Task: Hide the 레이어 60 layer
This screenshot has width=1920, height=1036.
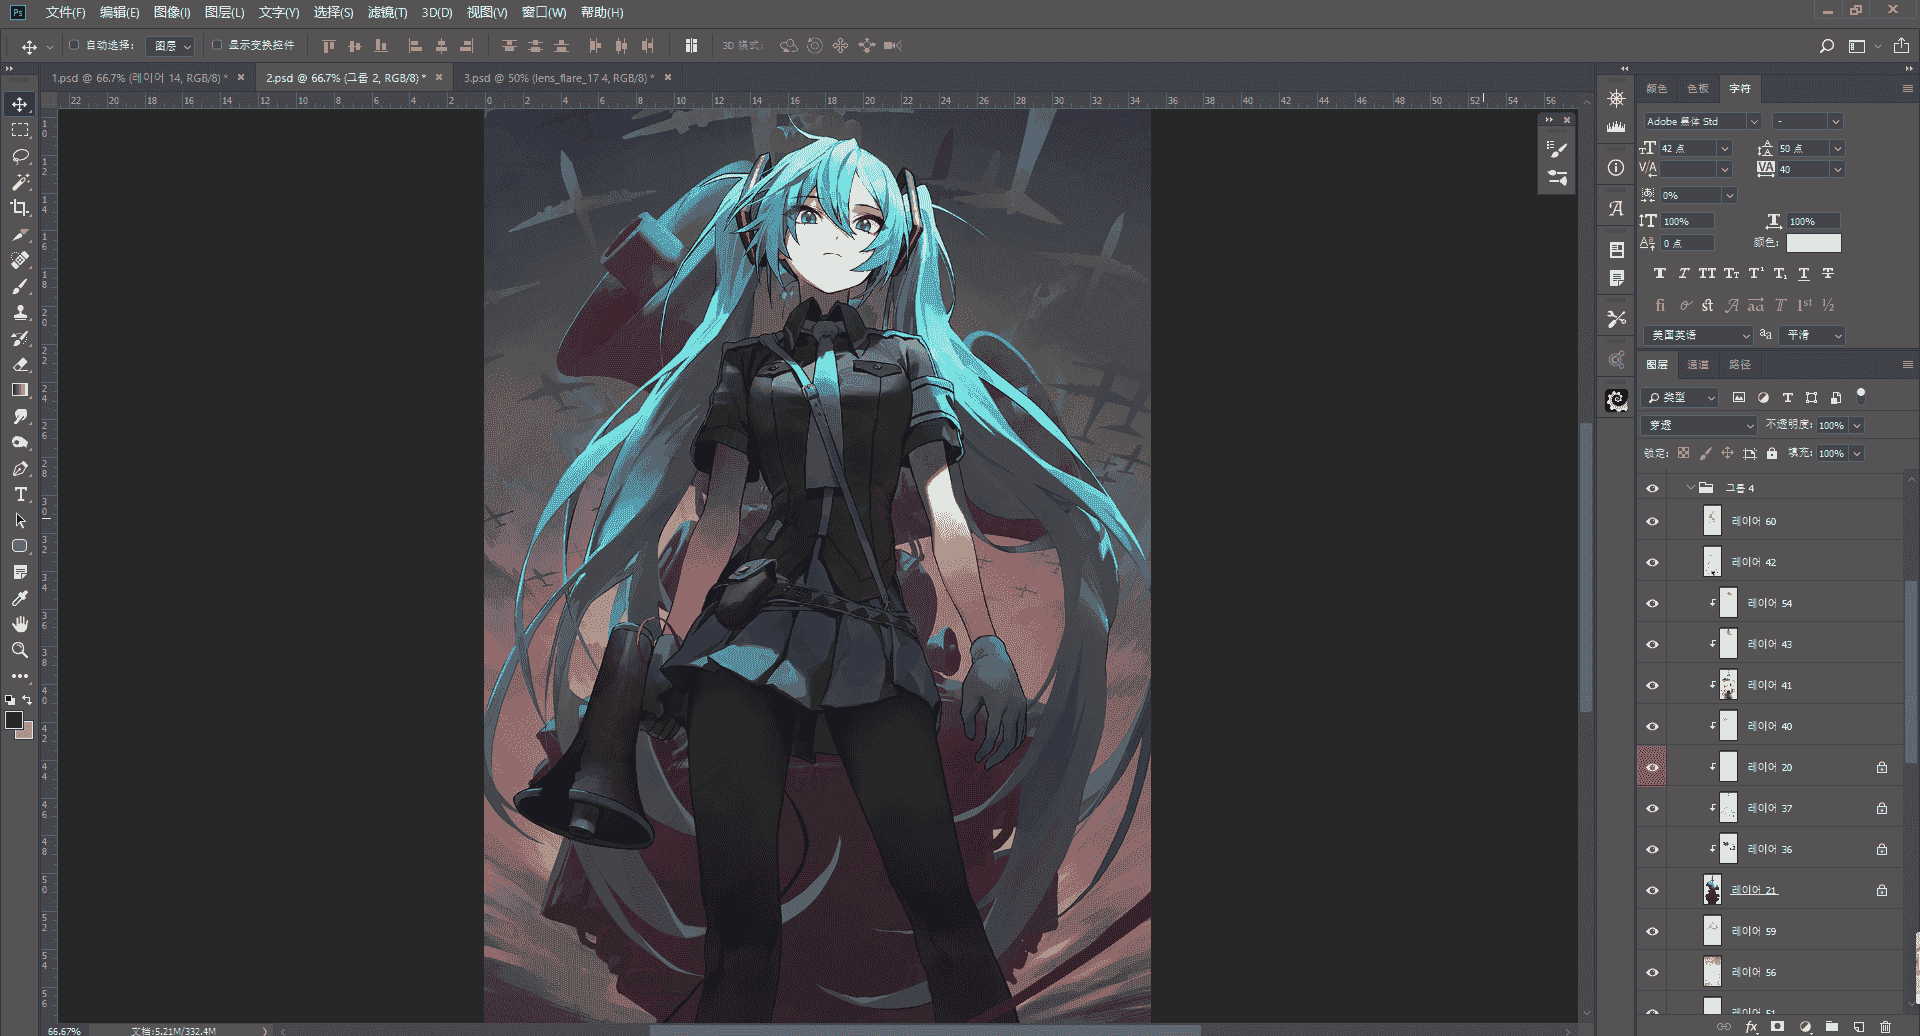Action: 1652,521
